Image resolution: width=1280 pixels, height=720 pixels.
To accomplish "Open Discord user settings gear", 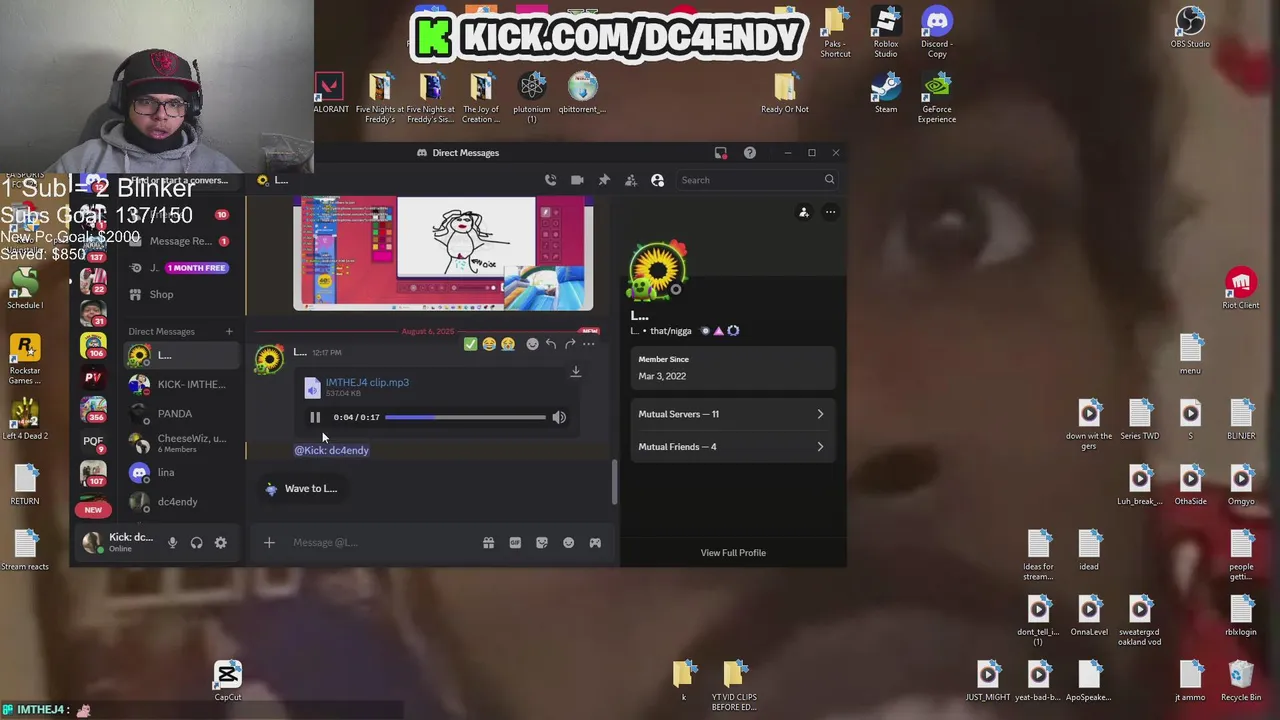I will click(x=220, y=543).
